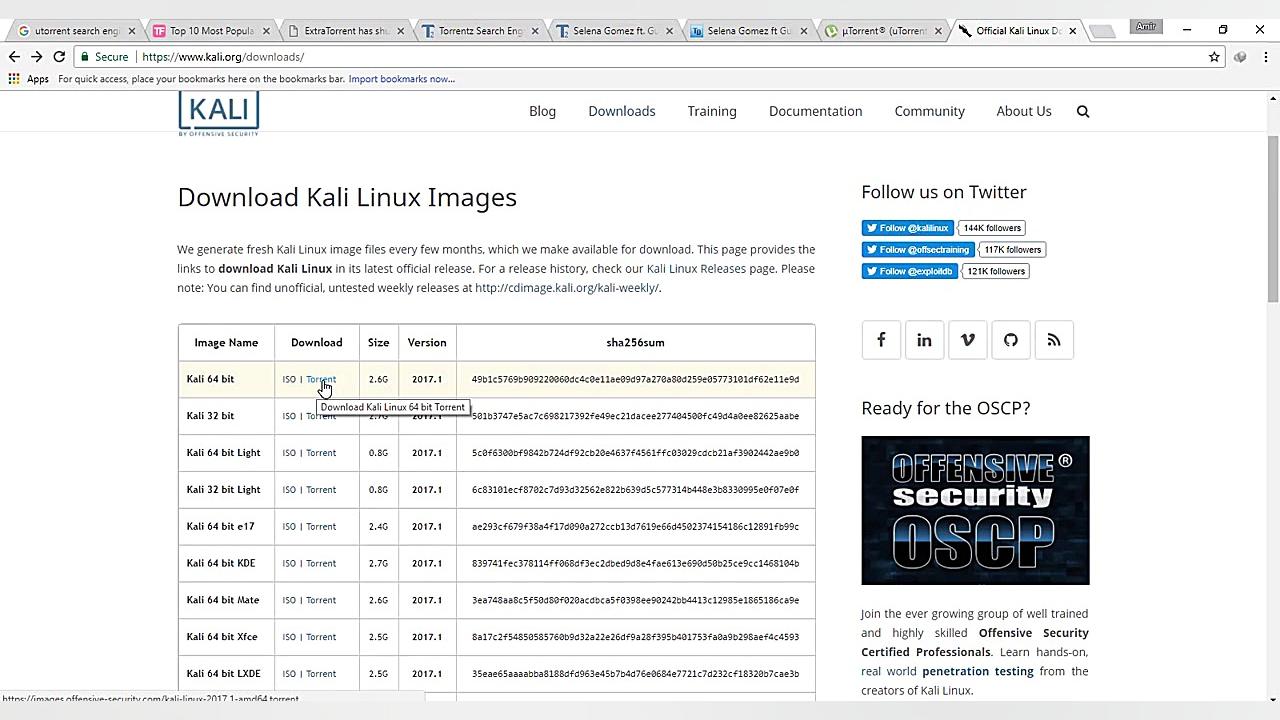This screenshot has height=720, width=1280.
Task: Download the ISO for Kali 32 bit
Action: 289,416
